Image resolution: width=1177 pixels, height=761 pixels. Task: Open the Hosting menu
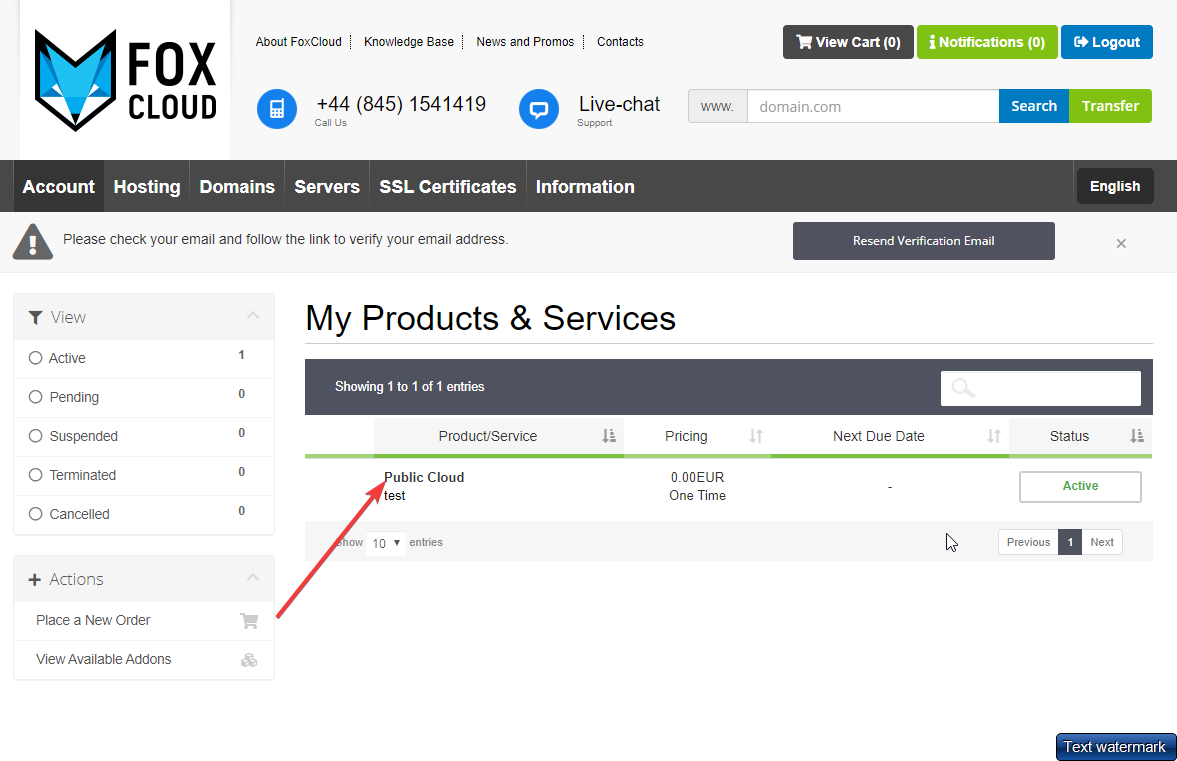[147, 187]
